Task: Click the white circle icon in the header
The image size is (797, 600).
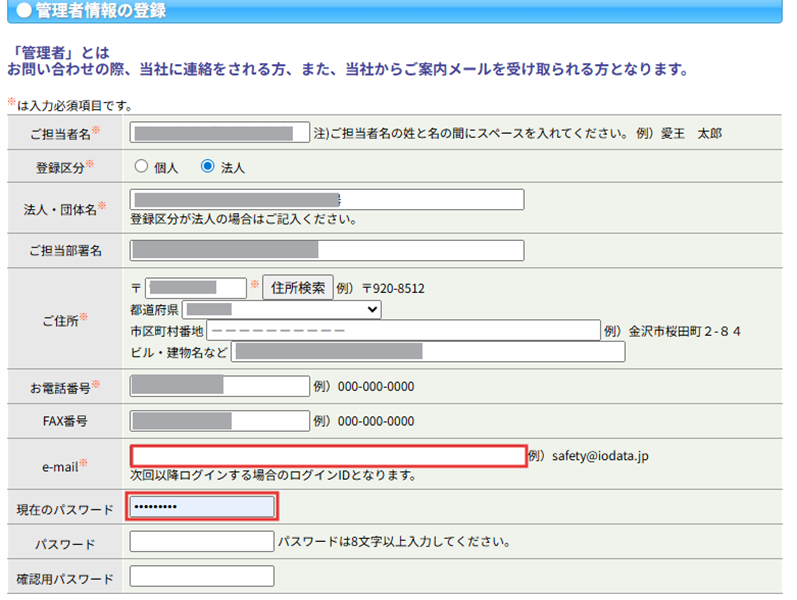Action: point(24,12)
